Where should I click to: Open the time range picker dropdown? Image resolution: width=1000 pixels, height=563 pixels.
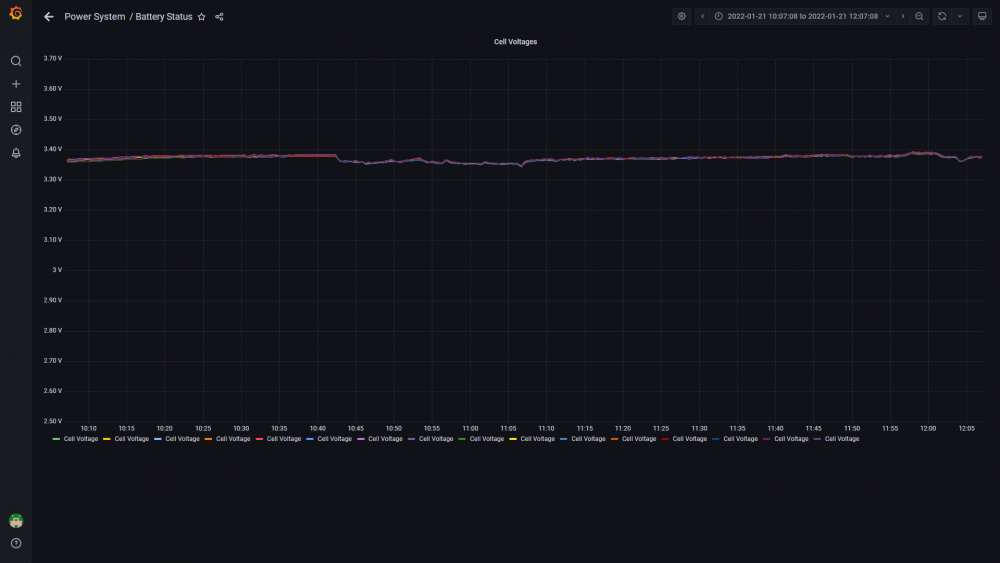802,17
